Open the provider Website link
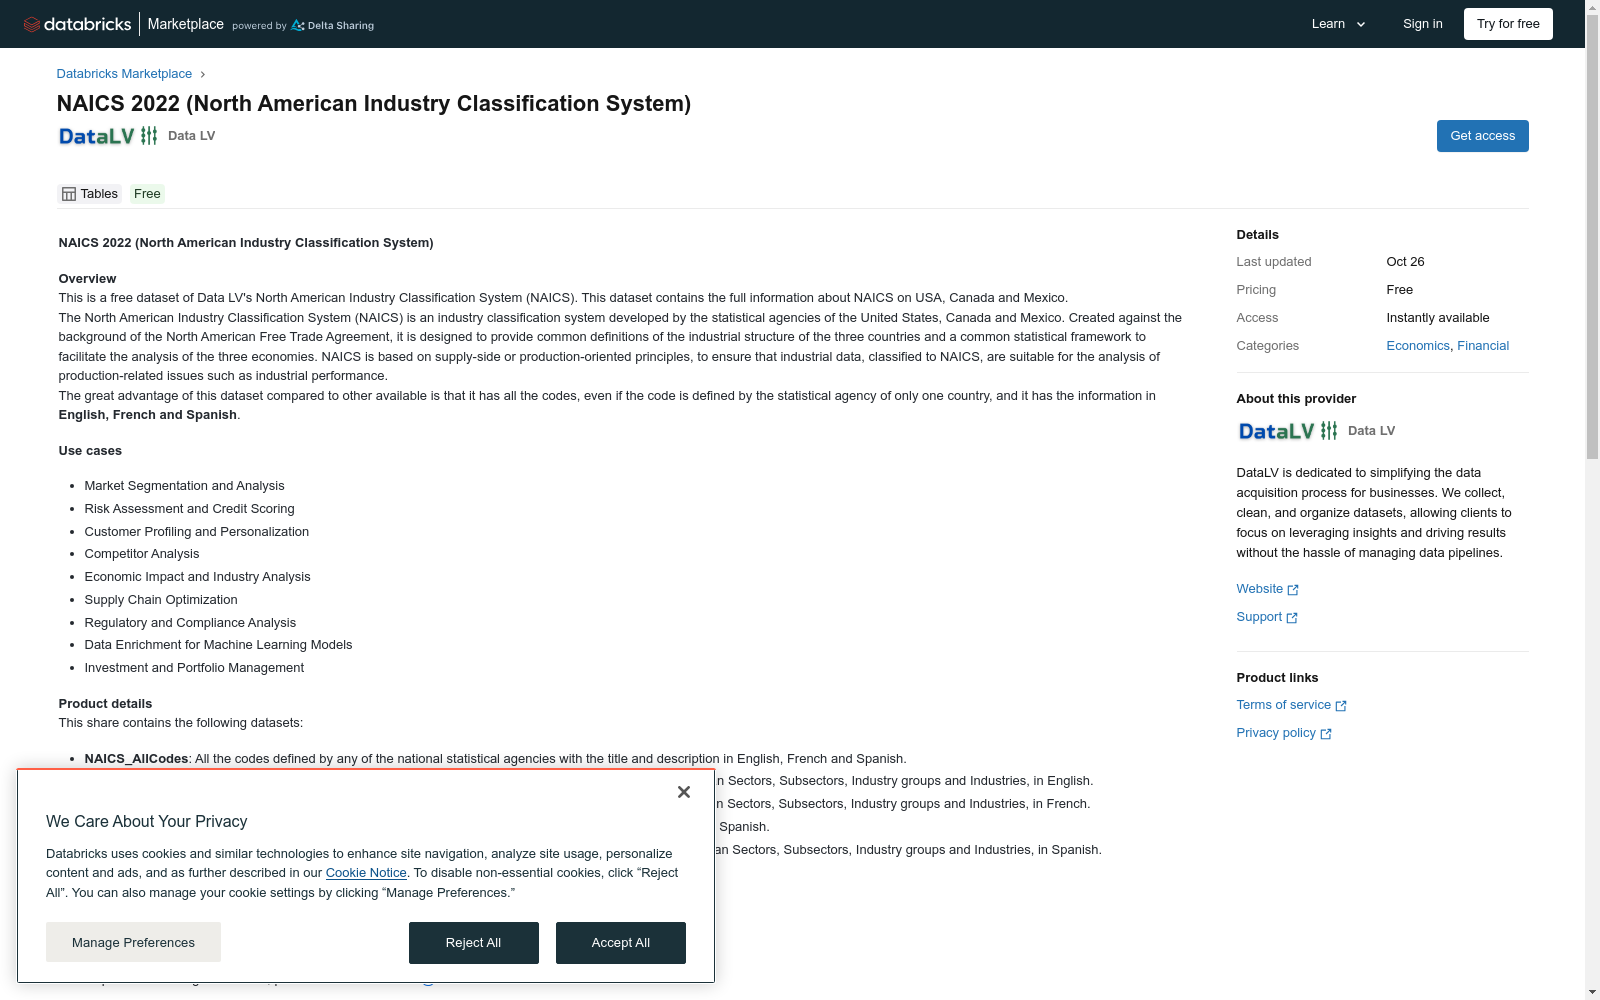 coord(1260,589)
